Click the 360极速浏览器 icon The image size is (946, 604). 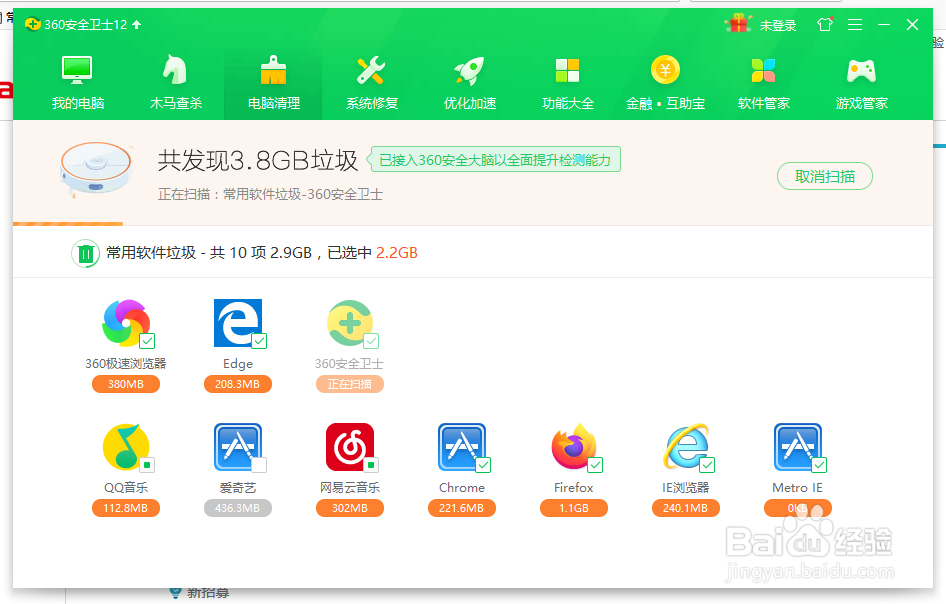coord(125,323)
